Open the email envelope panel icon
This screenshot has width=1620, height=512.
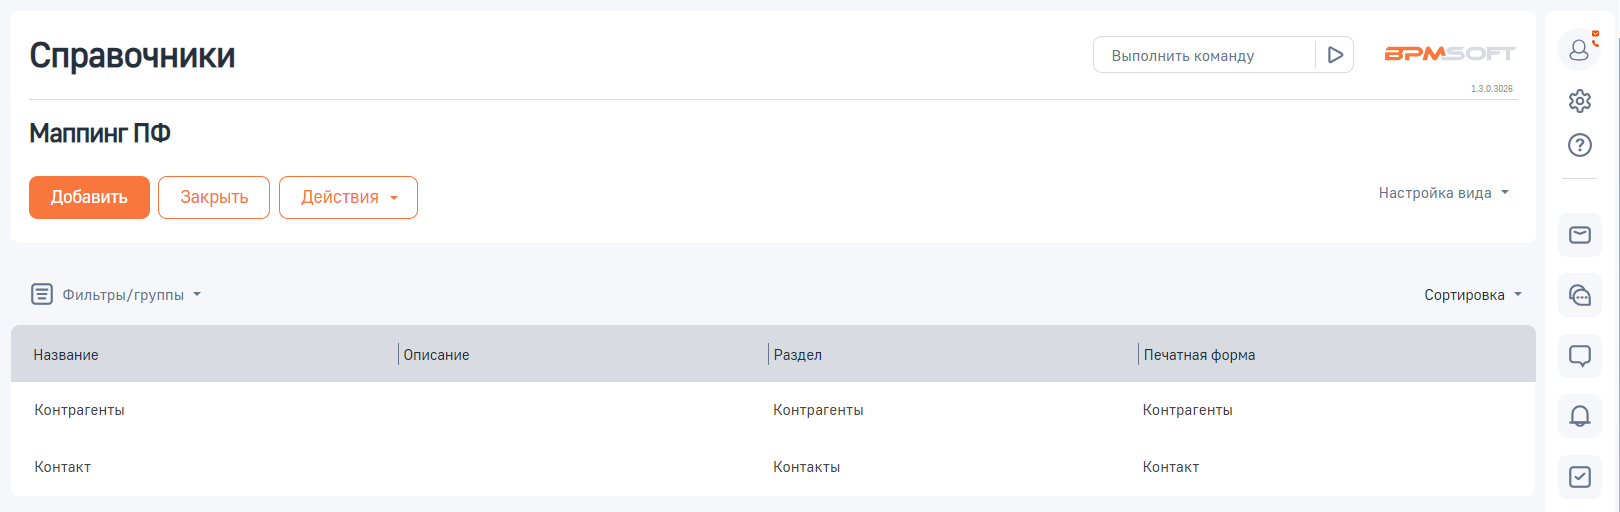coord(1580,235)
